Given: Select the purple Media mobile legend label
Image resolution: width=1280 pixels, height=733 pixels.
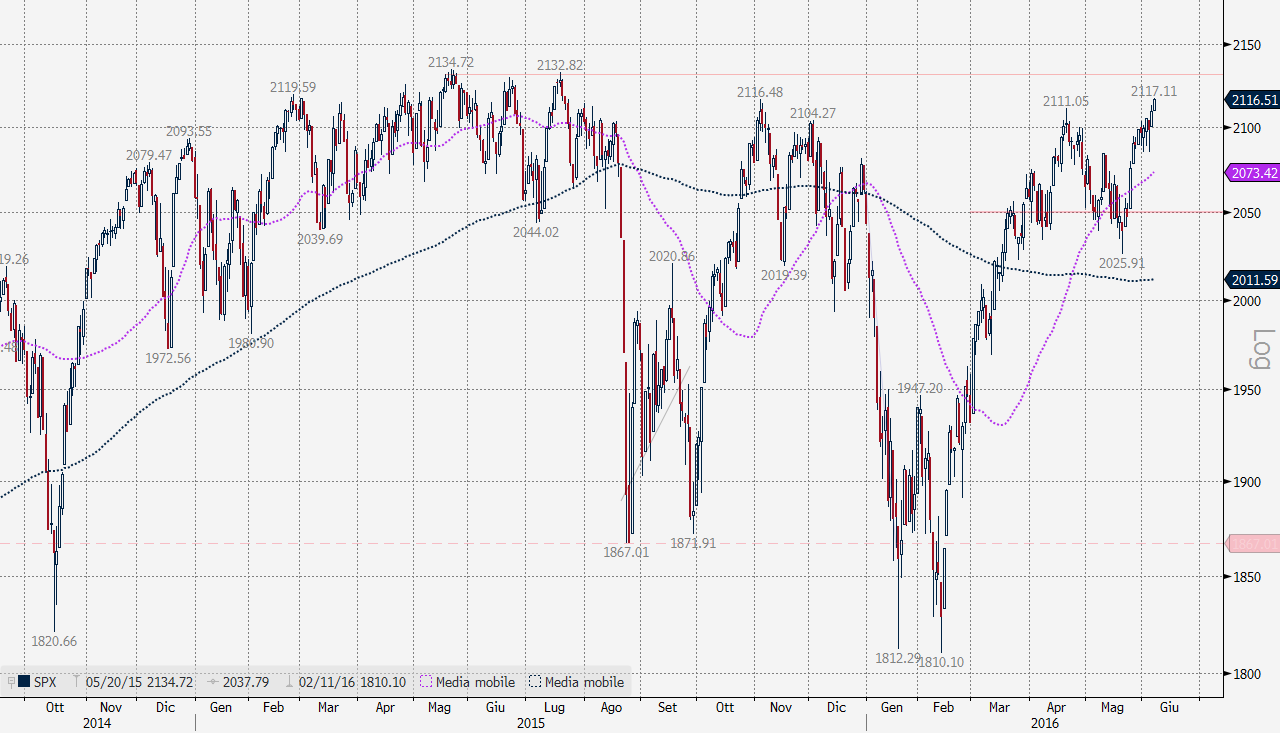Looking at the screenshot, I should pyautogui.click(x=476, y=682).
